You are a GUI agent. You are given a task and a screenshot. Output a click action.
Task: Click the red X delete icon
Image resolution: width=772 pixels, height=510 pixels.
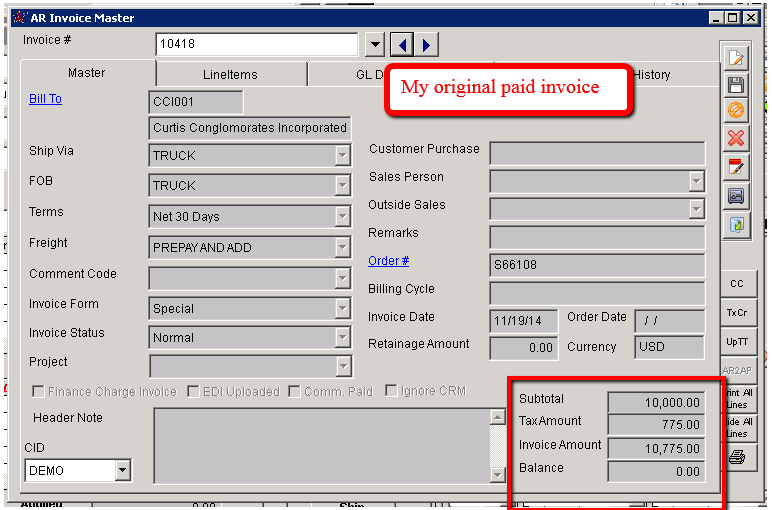pyautogui.click(x=736, y=138)
